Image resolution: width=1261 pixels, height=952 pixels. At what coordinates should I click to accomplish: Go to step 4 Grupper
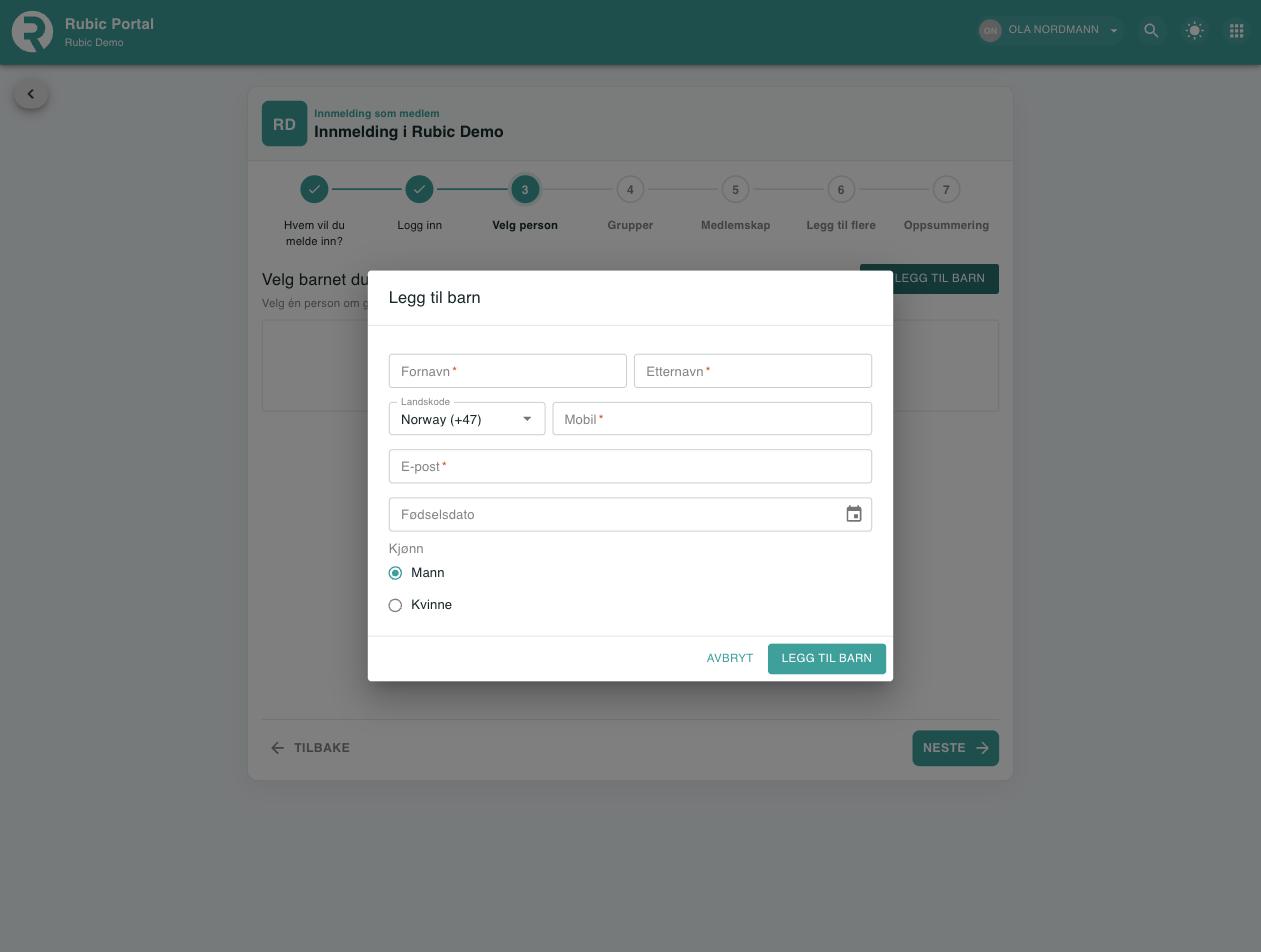(x=630, y=189)
